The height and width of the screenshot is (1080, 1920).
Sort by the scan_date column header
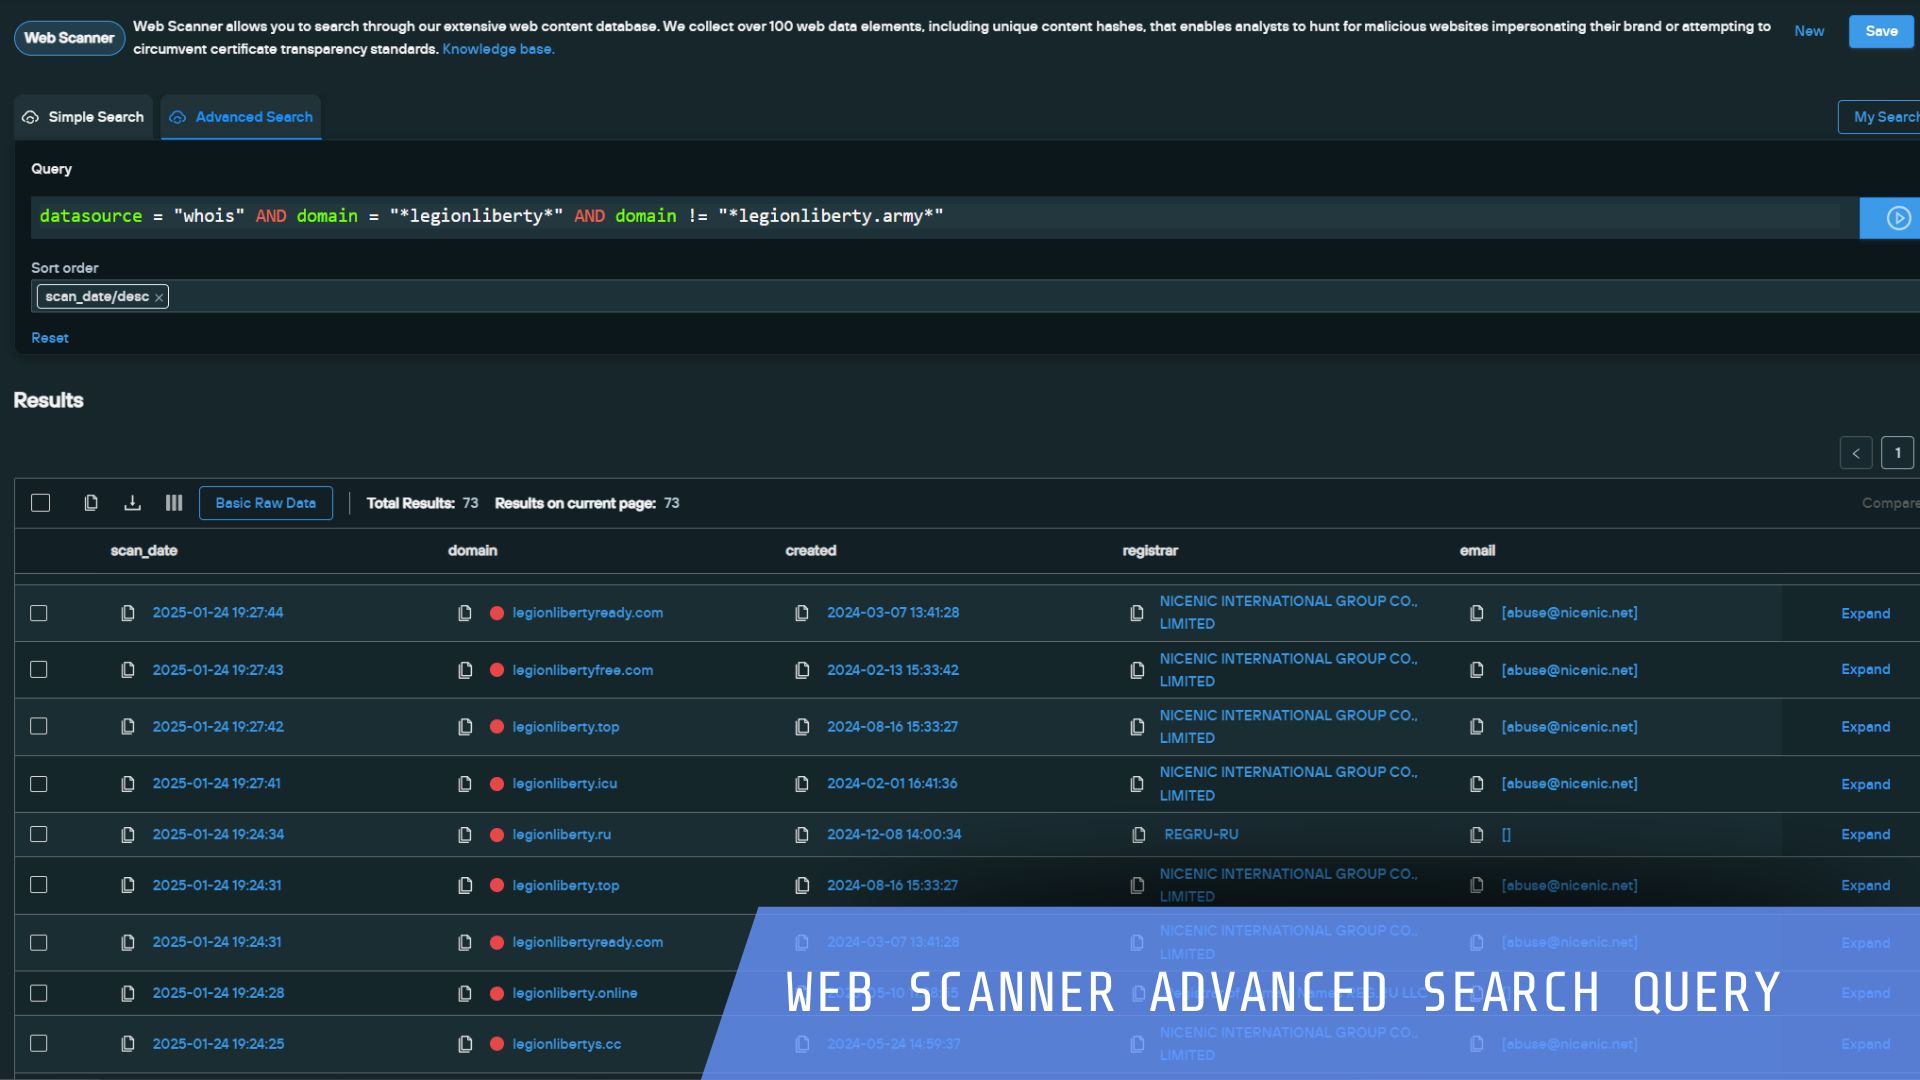point(144,551)
